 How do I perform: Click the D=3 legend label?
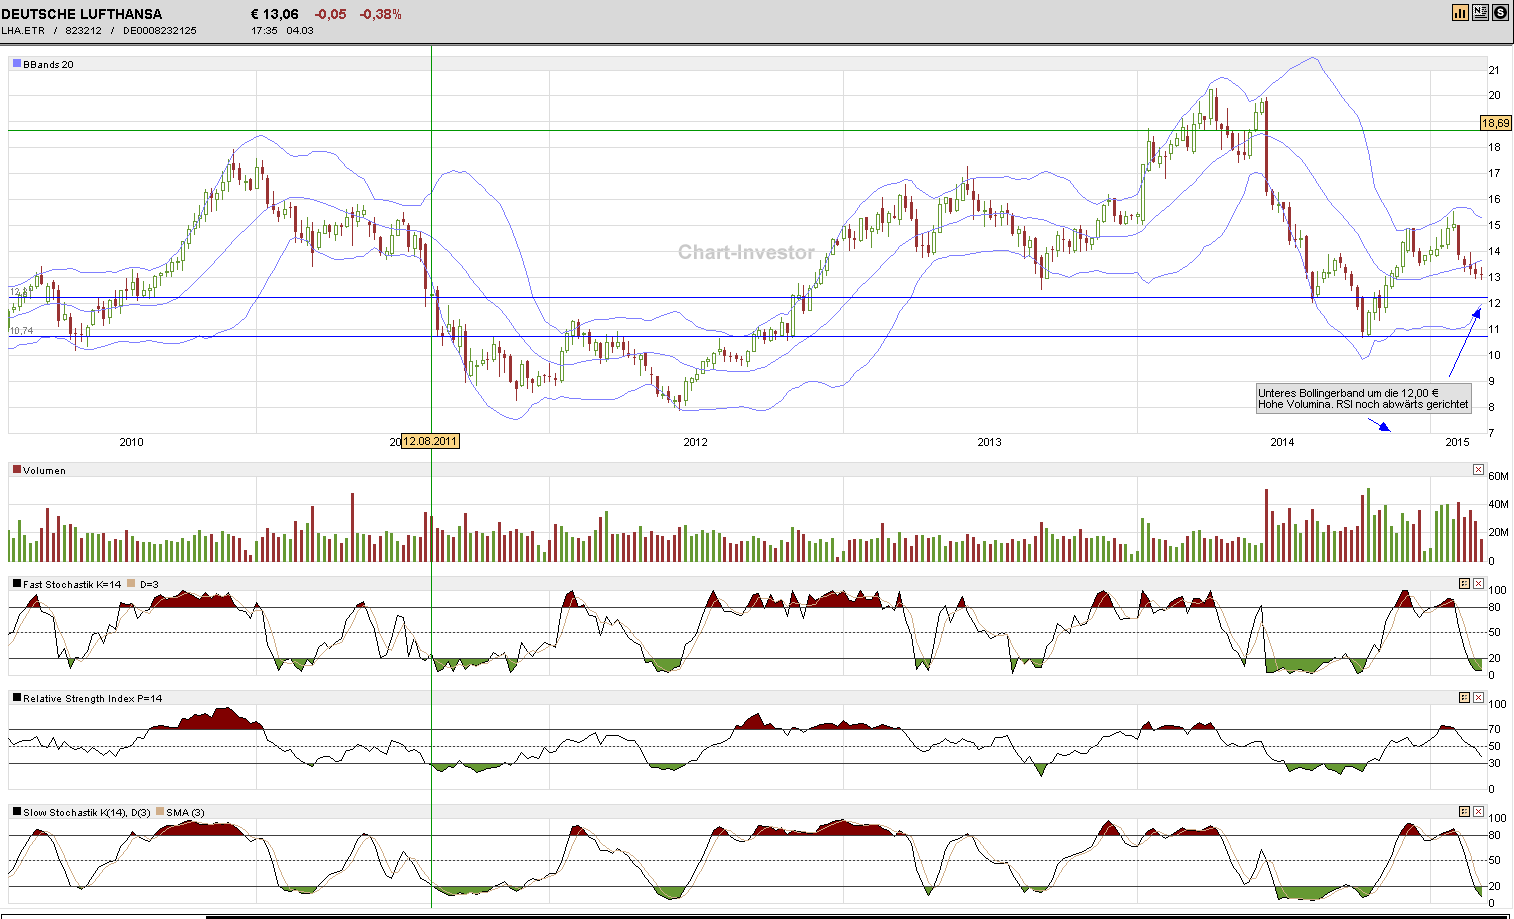[x=149, y=585]
